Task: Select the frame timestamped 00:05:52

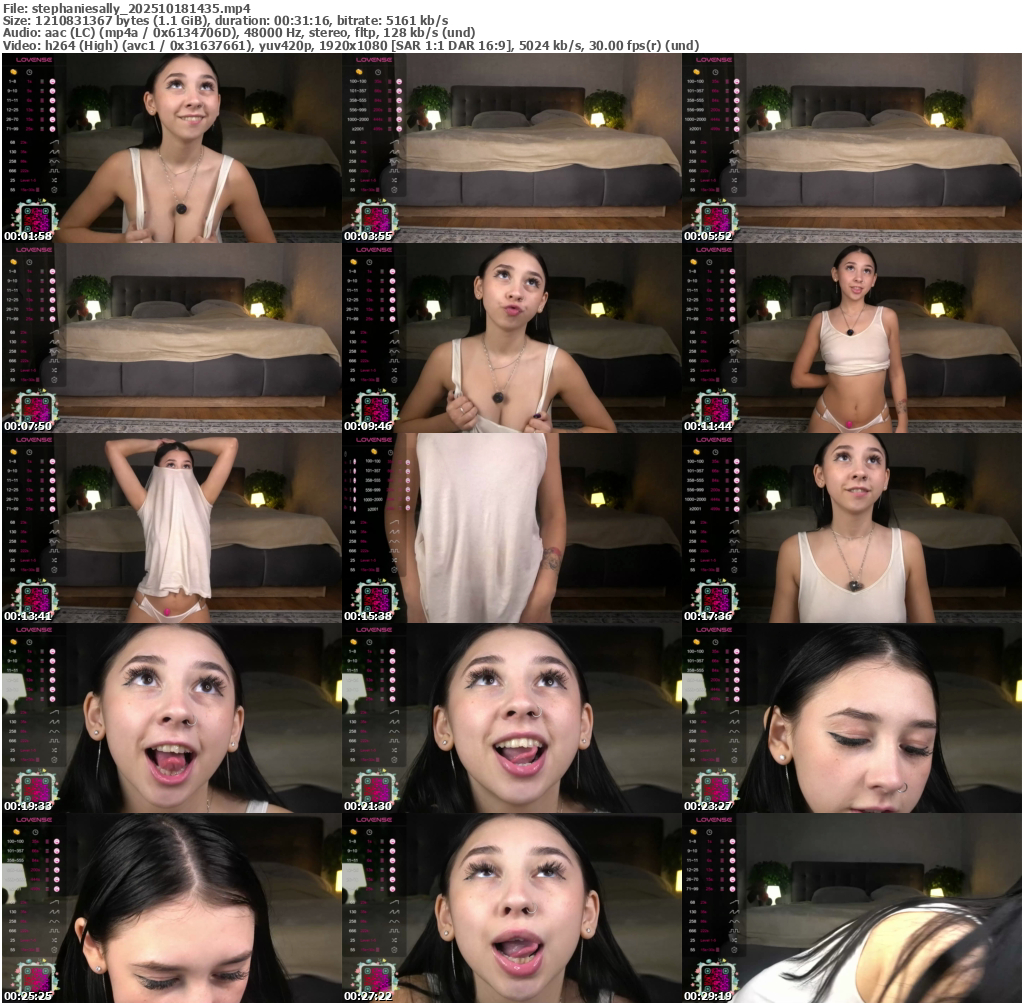Action: pos(852,148)
